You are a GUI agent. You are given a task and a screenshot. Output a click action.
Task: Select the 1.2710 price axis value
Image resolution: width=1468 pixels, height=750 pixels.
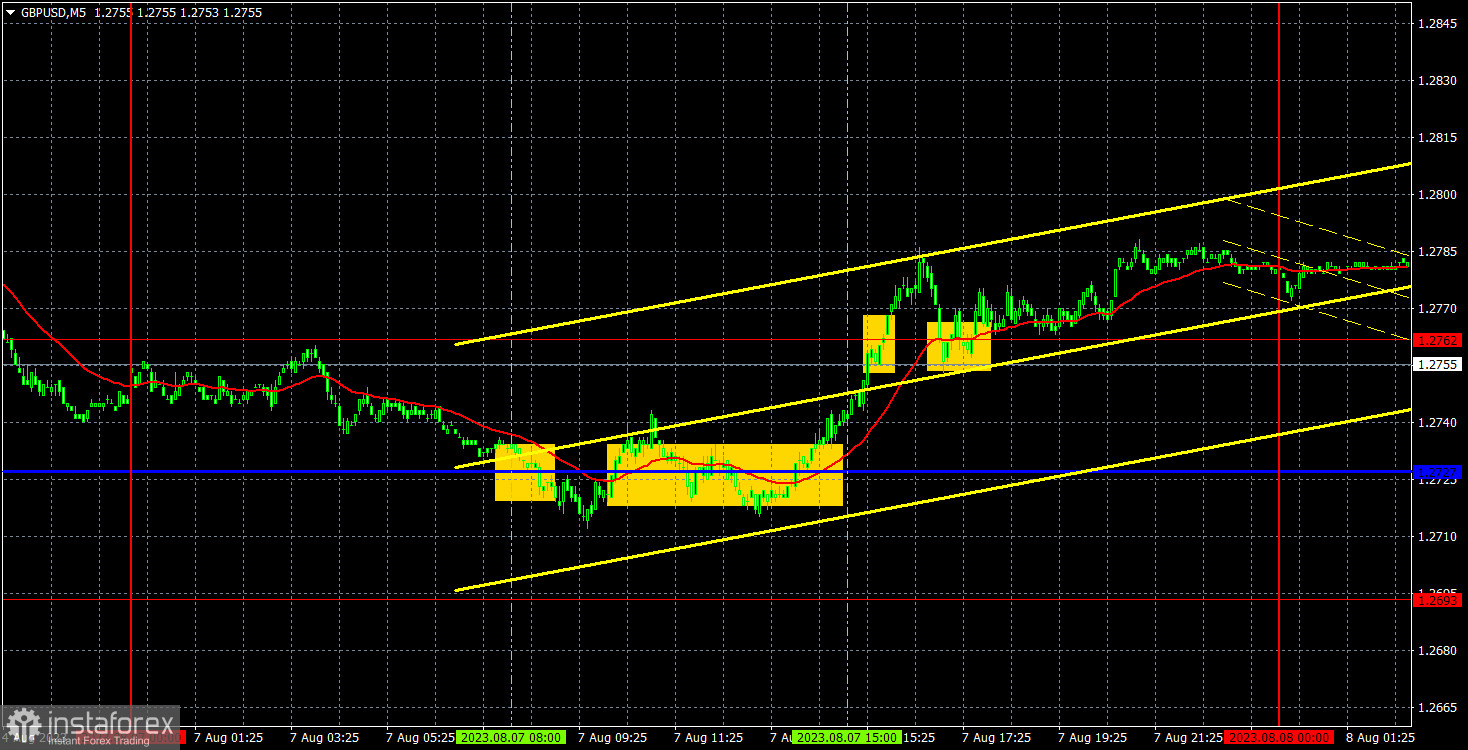(x=1438, y=537)
